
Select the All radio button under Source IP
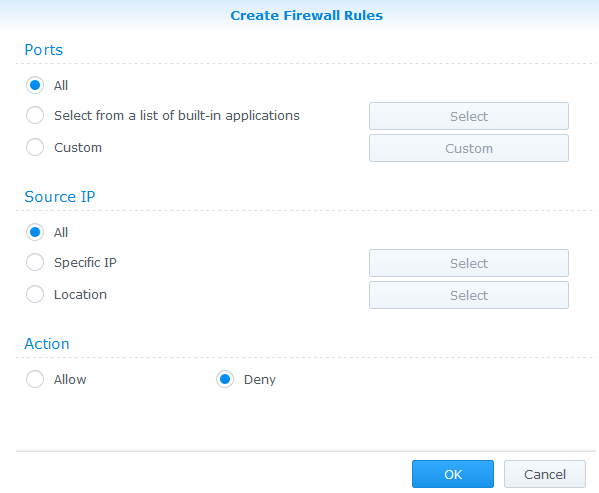coord(35,232)
